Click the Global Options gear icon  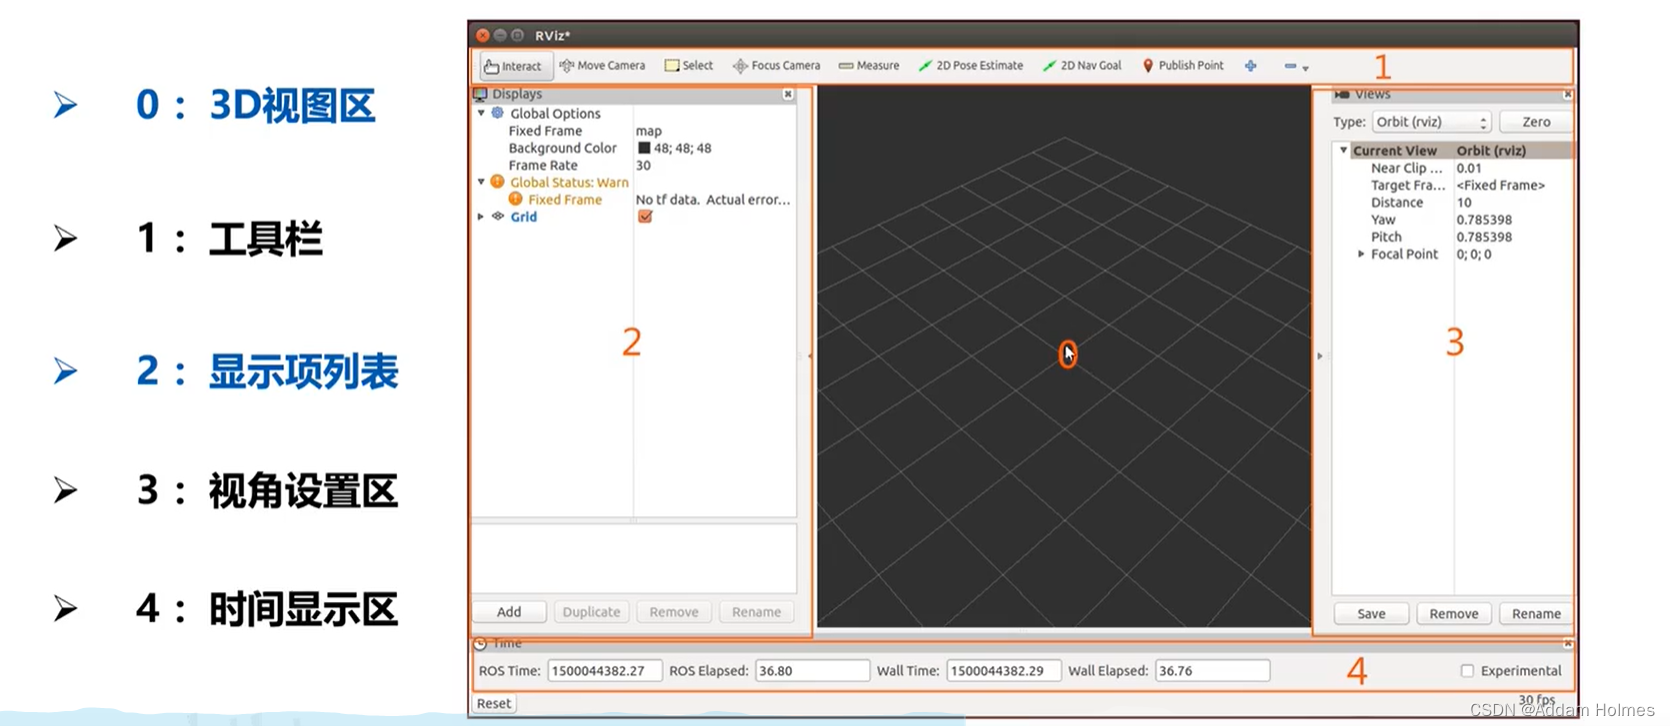click(497, 113)
